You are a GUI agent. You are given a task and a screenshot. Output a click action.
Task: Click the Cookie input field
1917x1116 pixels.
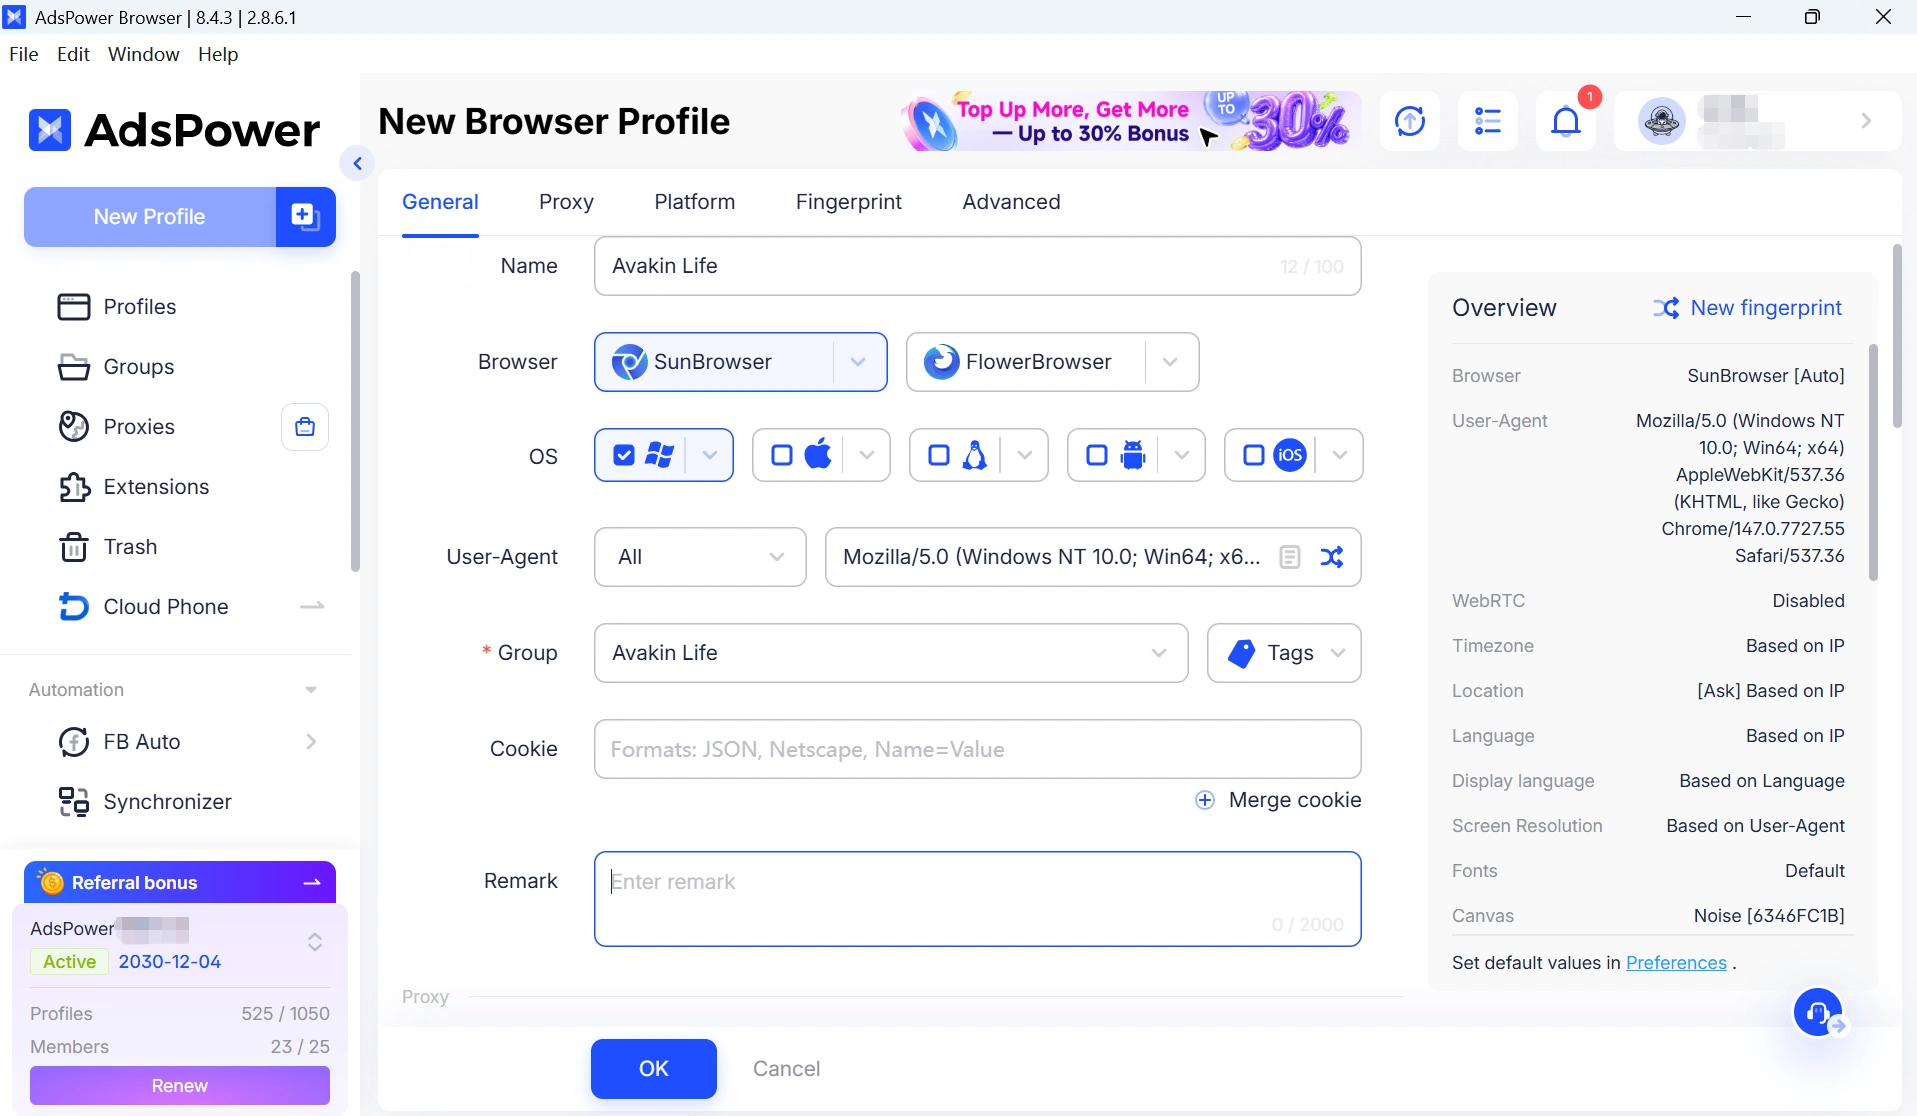(978, 749)
